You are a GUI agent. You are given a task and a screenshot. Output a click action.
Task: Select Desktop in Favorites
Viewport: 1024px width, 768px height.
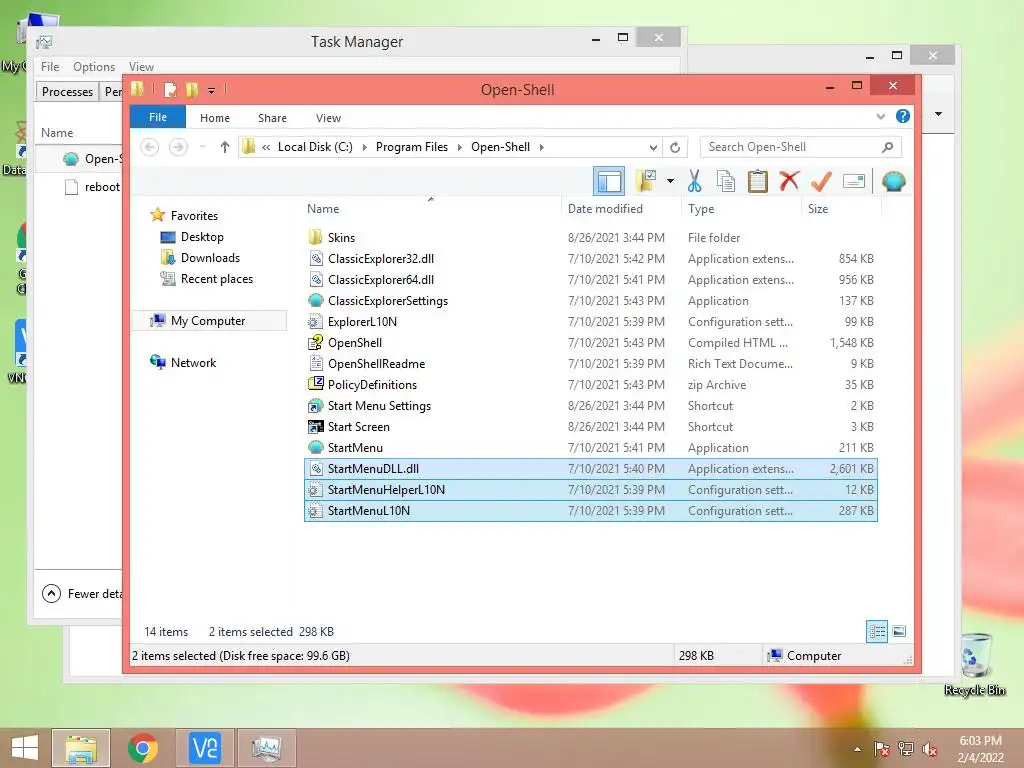point(202,237)
